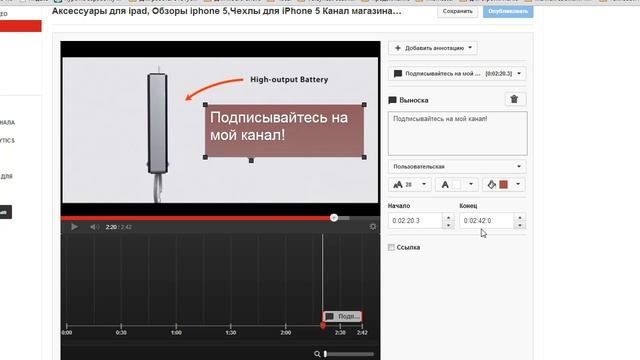Click the 2:00 mark on timeline
The image size is (640, 360).
[x=285, y=333]
